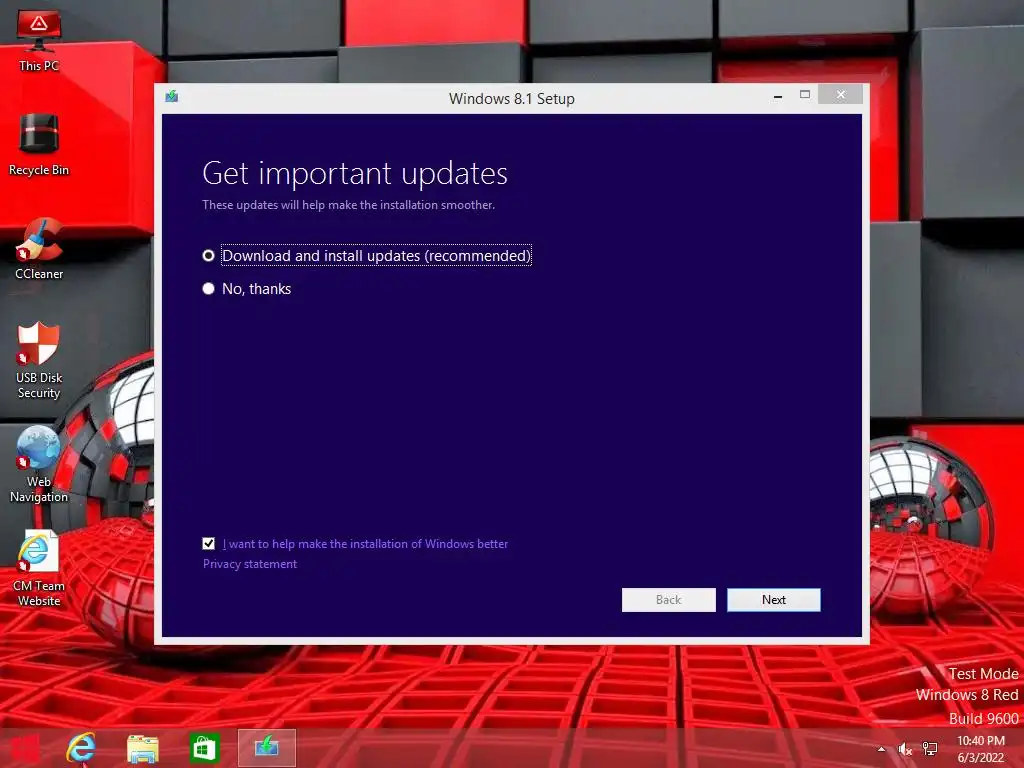This screenshot has height=768, width=1024.
Task: Click the Back button
Action: (668, 600)
